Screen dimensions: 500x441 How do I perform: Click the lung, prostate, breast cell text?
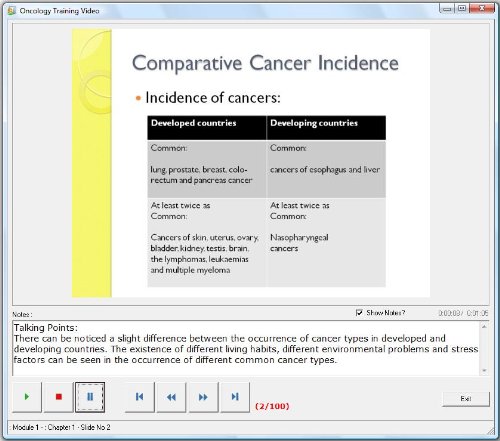point(201,175)
